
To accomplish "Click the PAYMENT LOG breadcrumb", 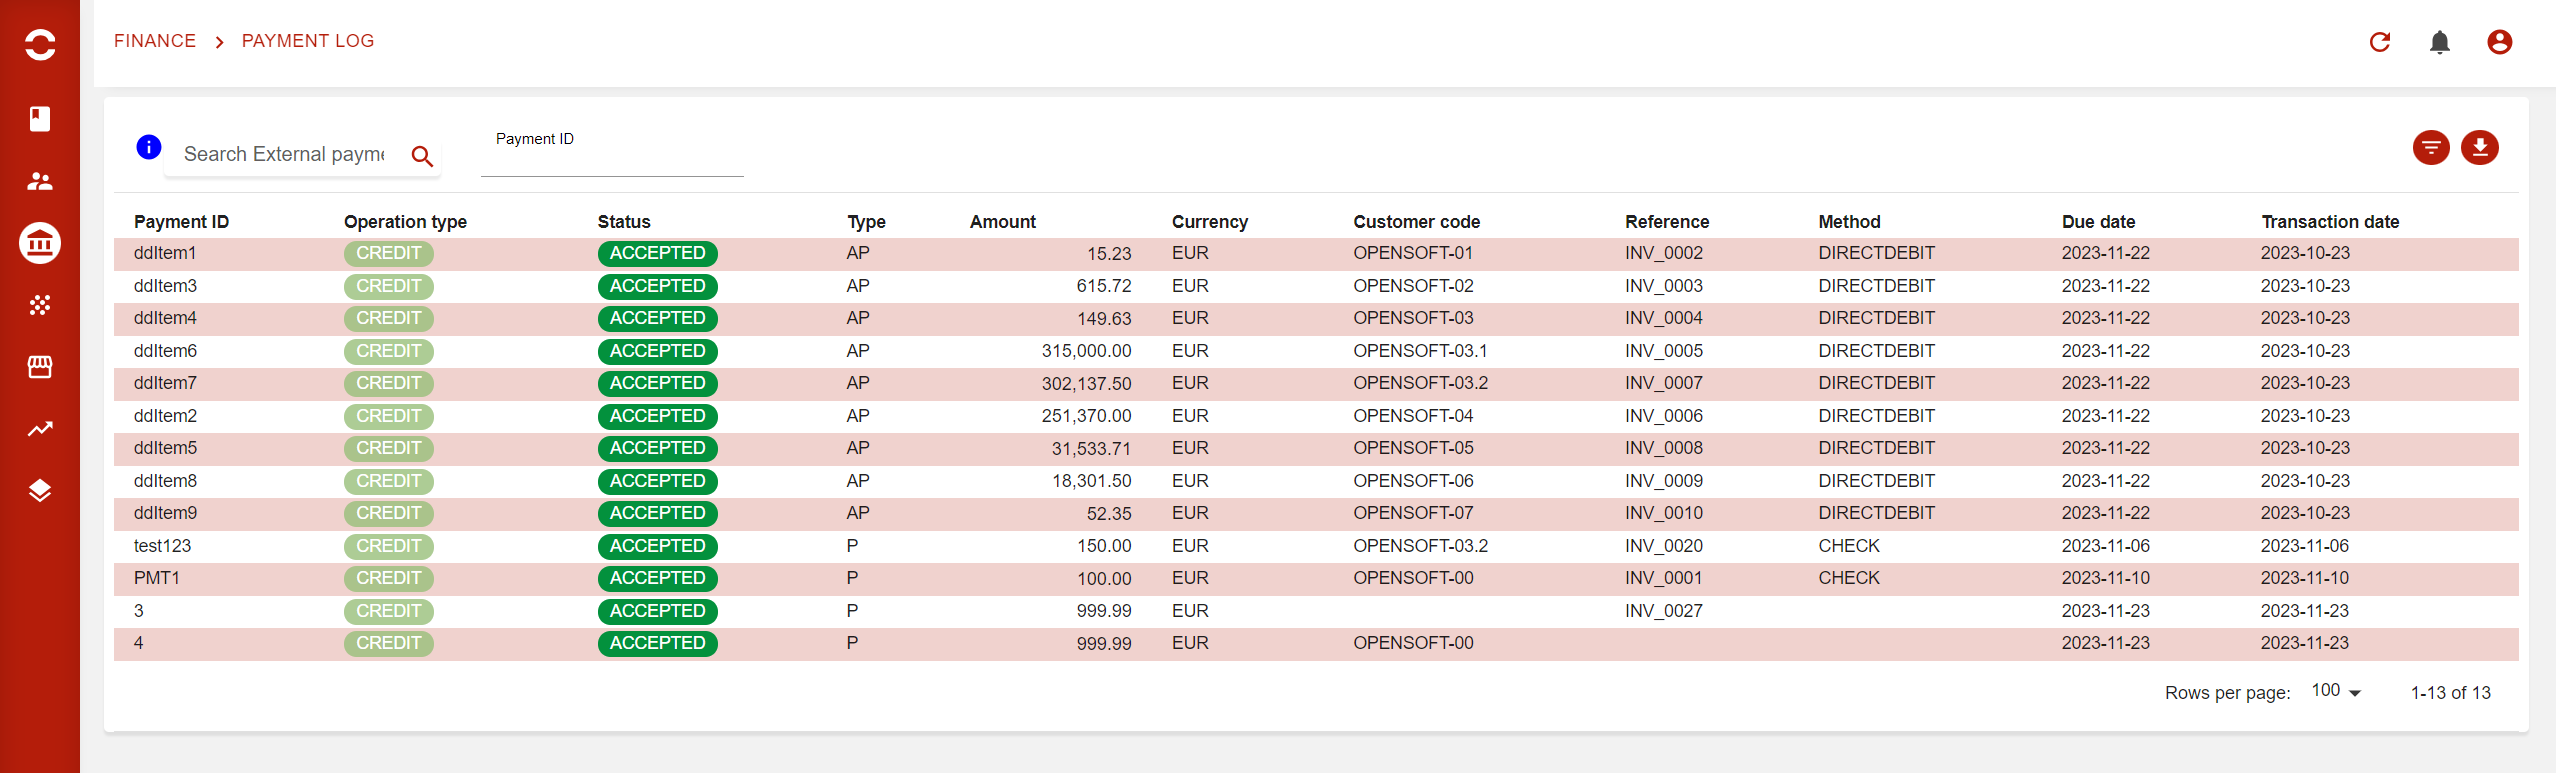I will pos(308,41).
